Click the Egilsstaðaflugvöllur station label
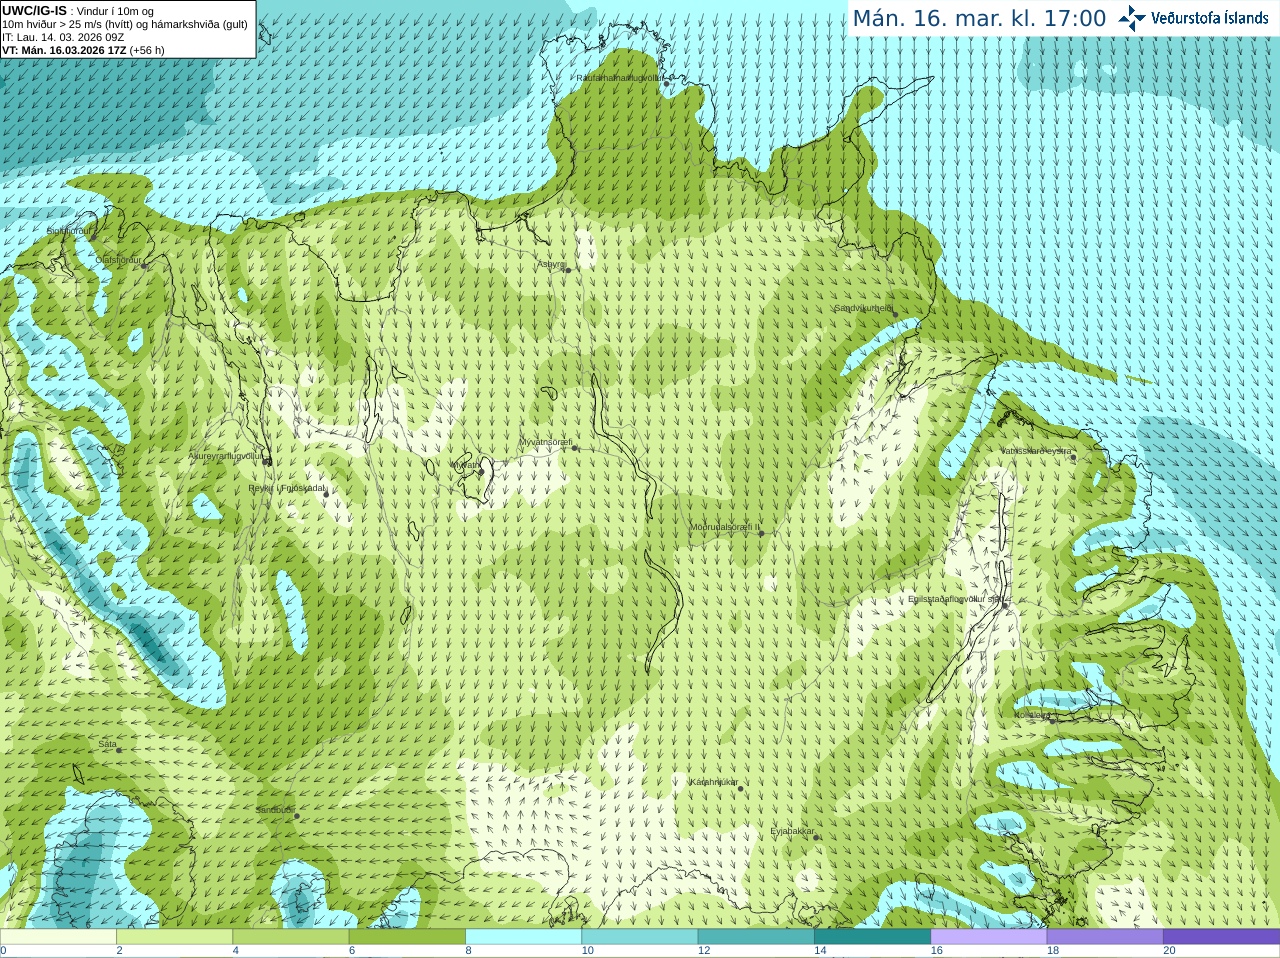 (x=955, y=599)
